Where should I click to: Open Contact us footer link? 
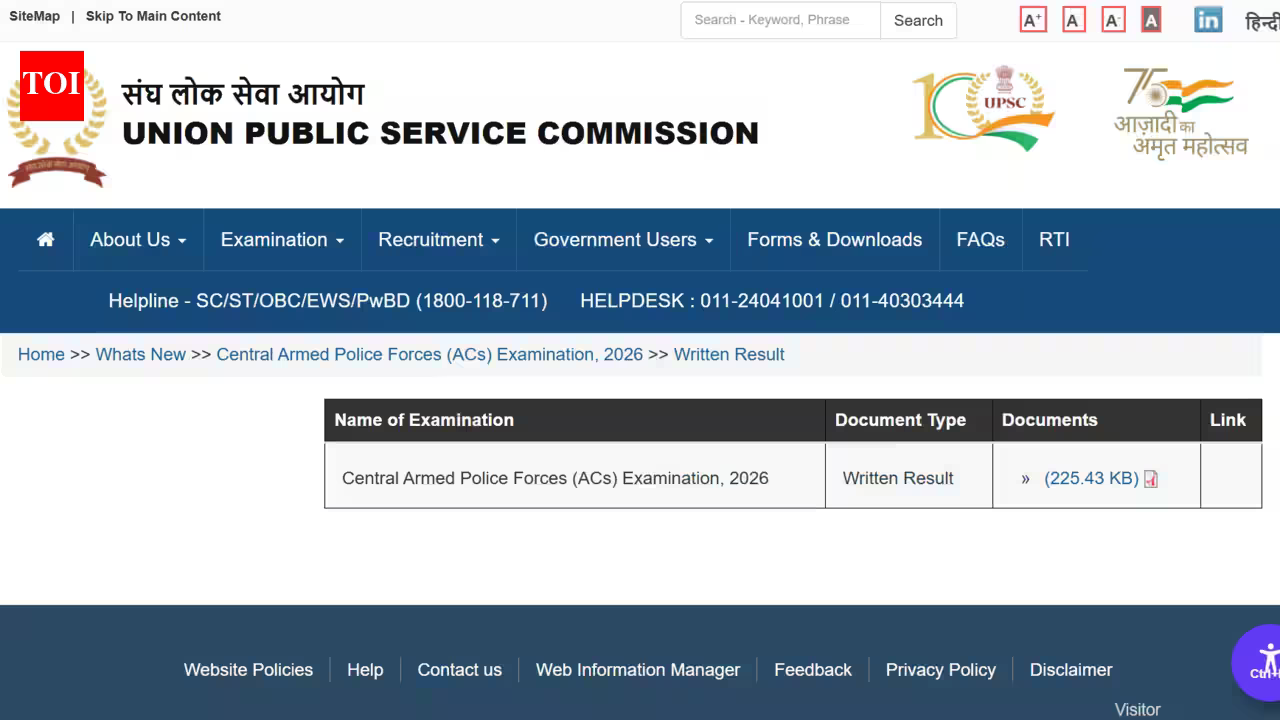460,670
